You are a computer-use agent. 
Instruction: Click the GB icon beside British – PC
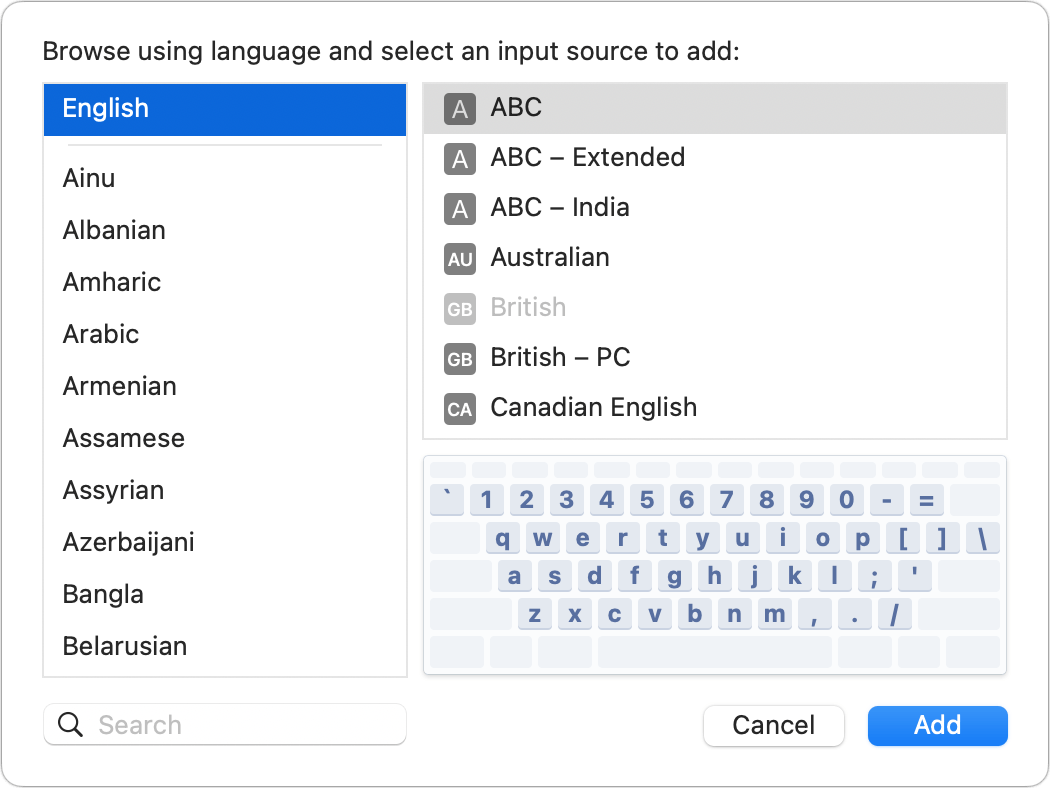(459, 359)
